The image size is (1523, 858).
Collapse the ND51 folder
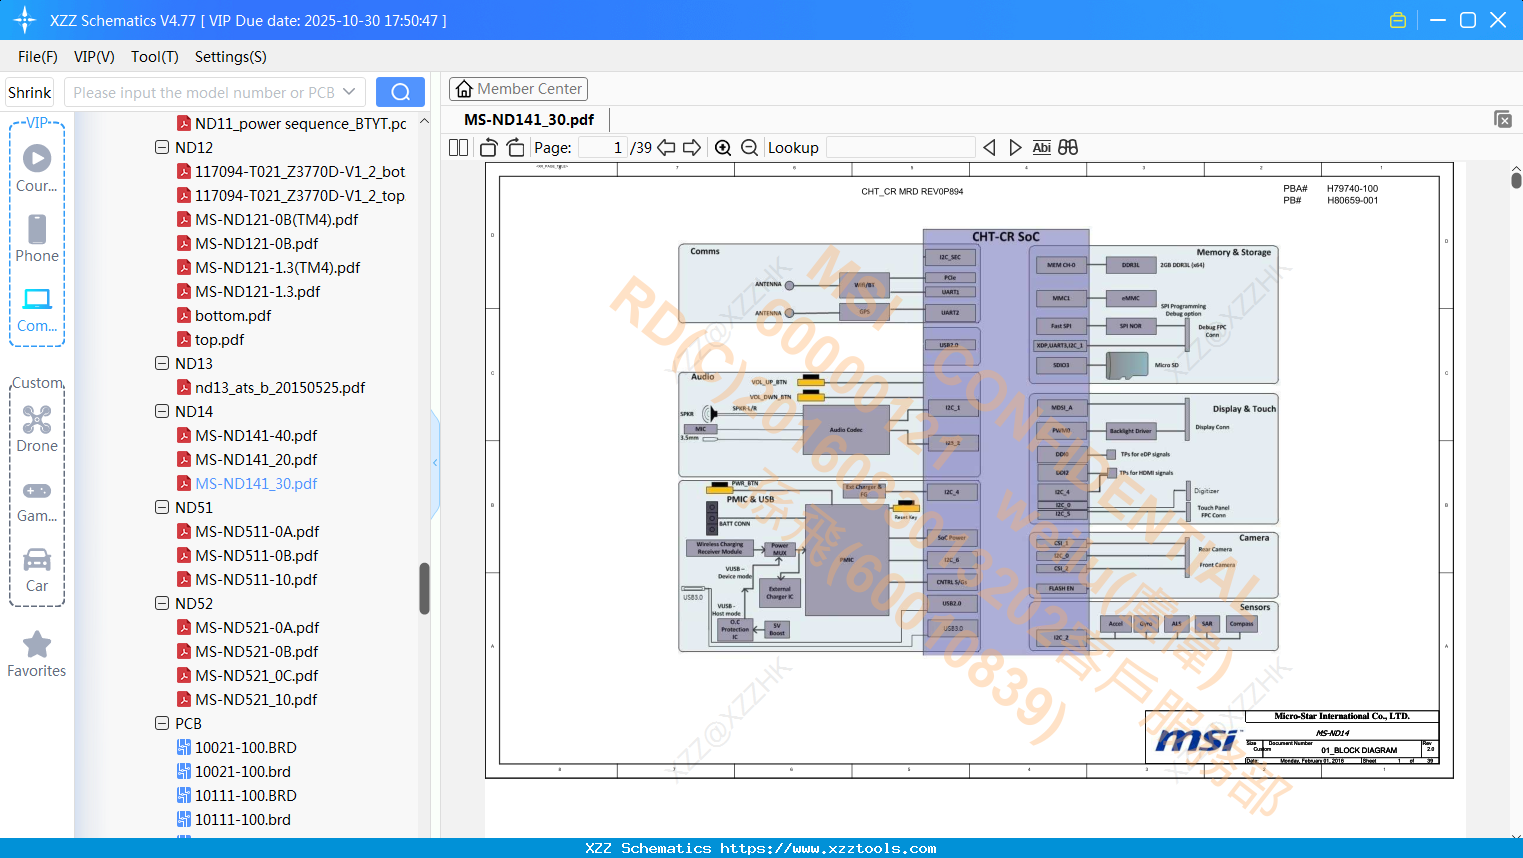pyautogui.click(x=162, y=507)
